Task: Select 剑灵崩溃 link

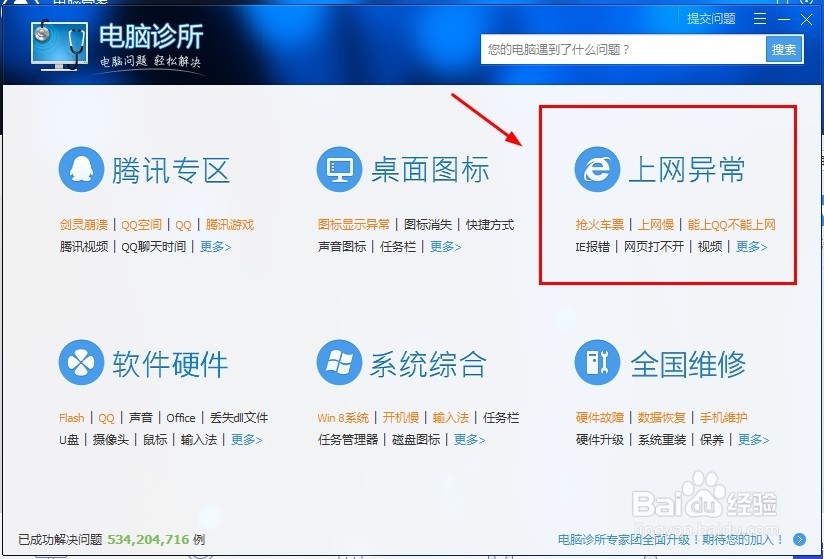Action: [x=84, y=225]
